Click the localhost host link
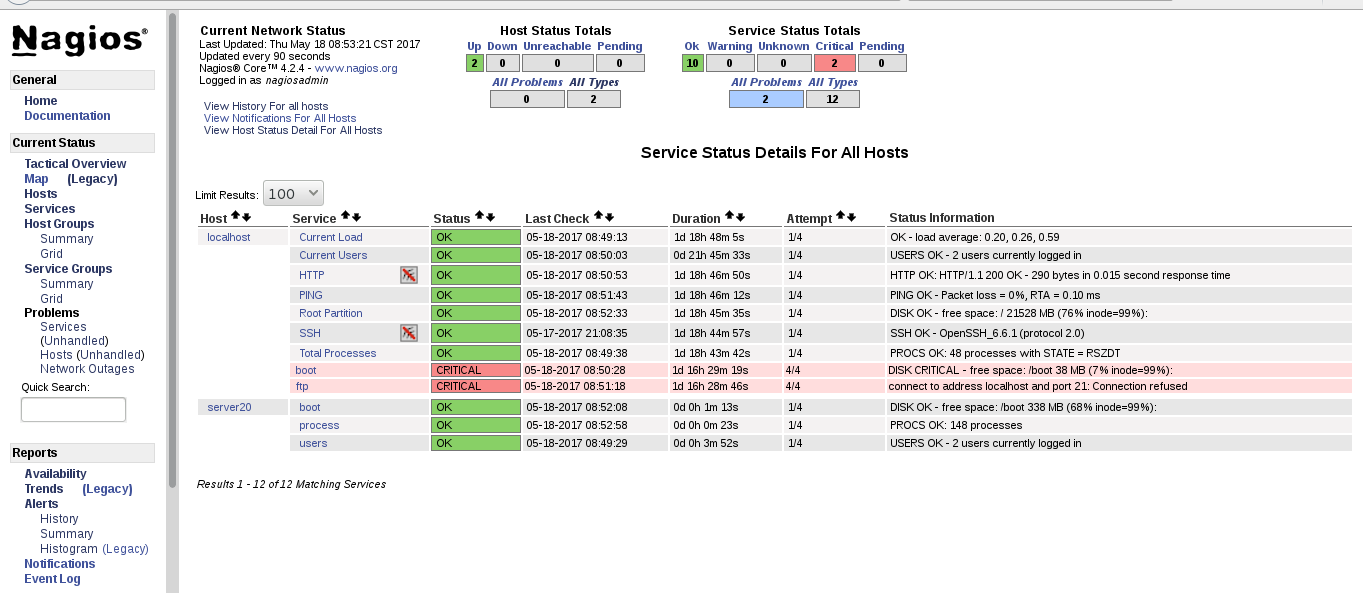The image size is (1363, 593). pyautogui.click(x=228, y=237)
